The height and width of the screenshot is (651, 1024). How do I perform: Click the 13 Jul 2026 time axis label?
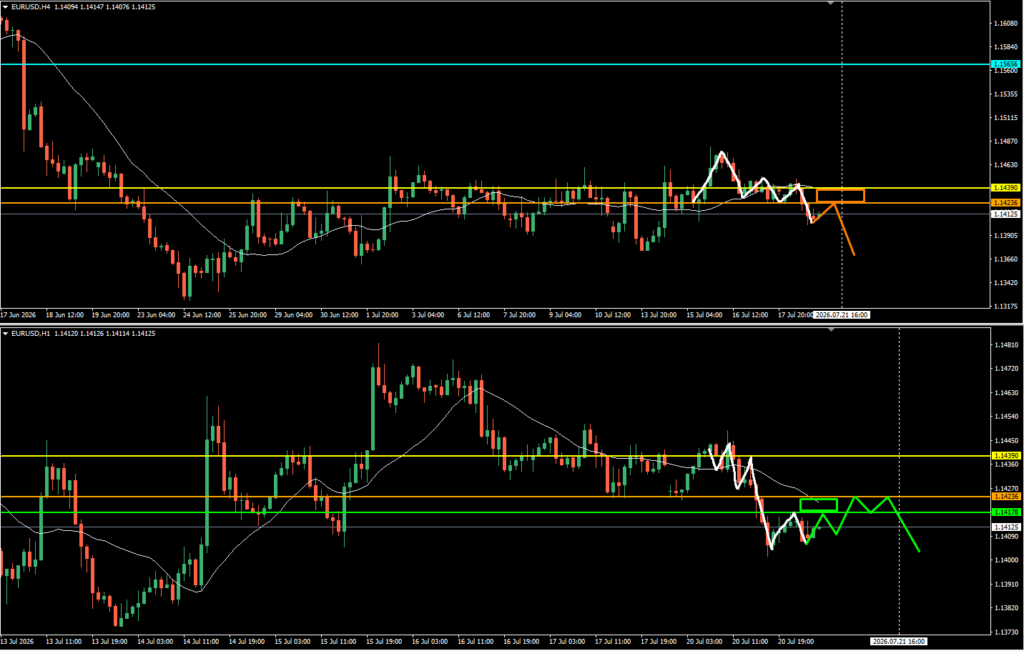point(18,641)
